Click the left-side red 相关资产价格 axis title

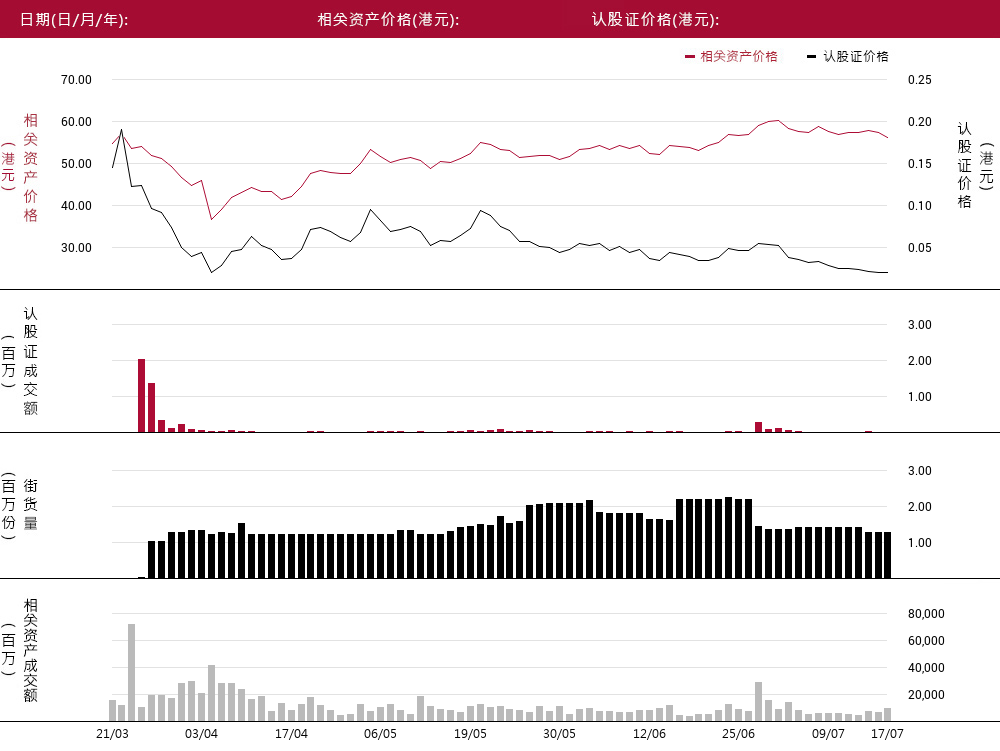(31, 168)
